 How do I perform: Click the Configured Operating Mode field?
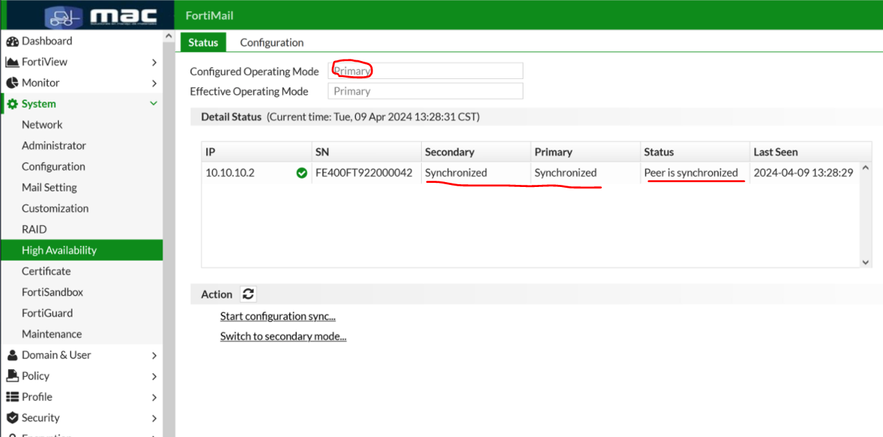pyautogui.click(x=426, y=71)
